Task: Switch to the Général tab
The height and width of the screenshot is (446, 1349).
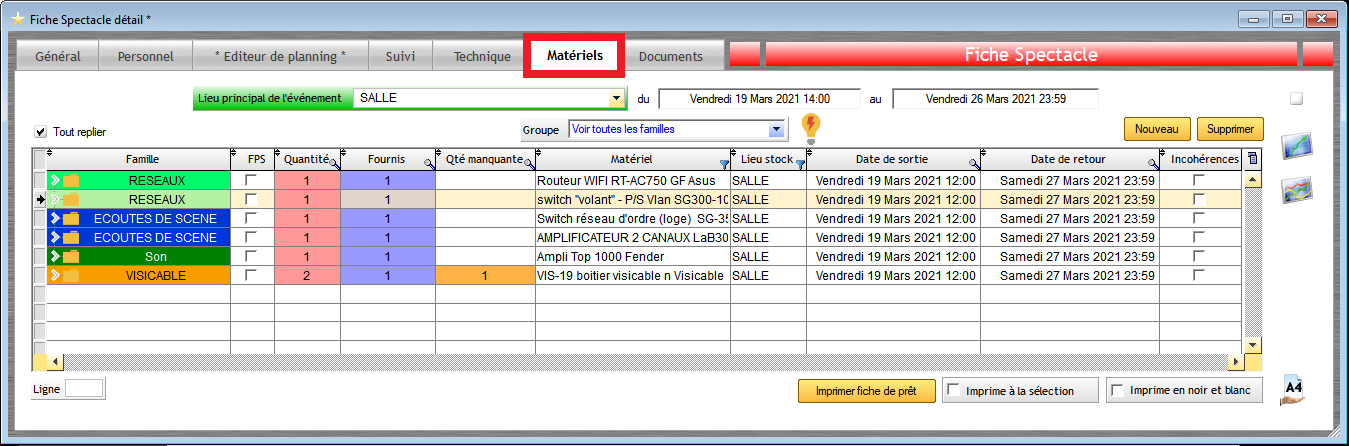Action: coord(58,56)
